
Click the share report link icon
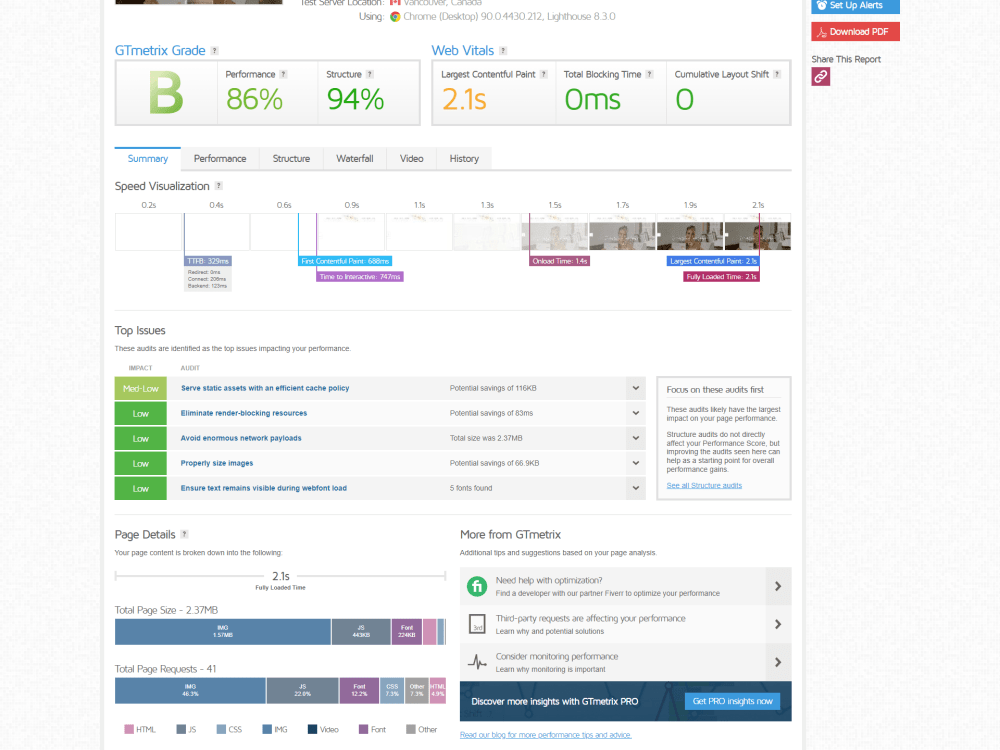click(820, 77)
